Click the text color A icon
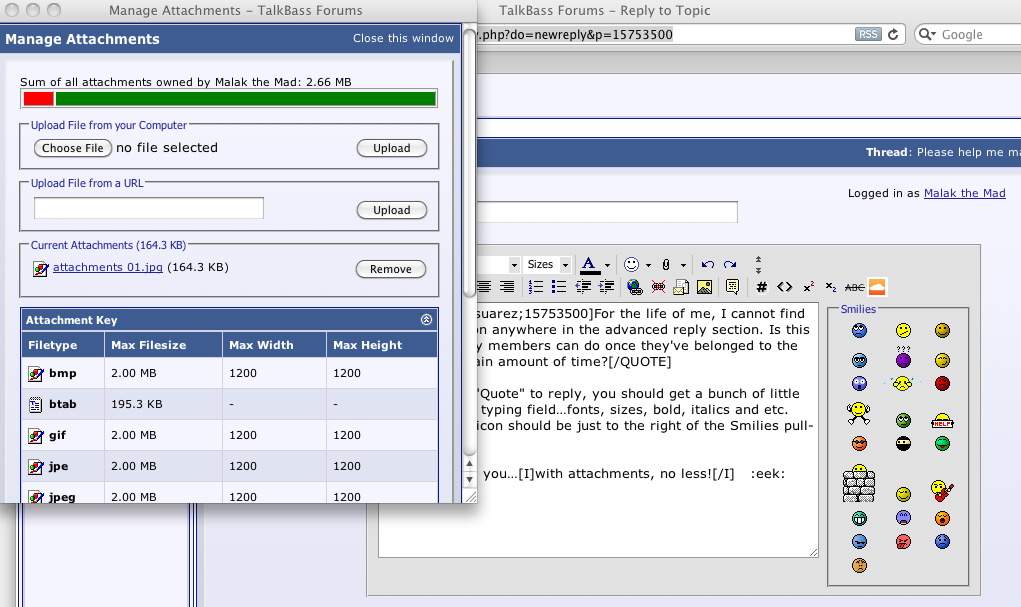 (x=589, y=264)
